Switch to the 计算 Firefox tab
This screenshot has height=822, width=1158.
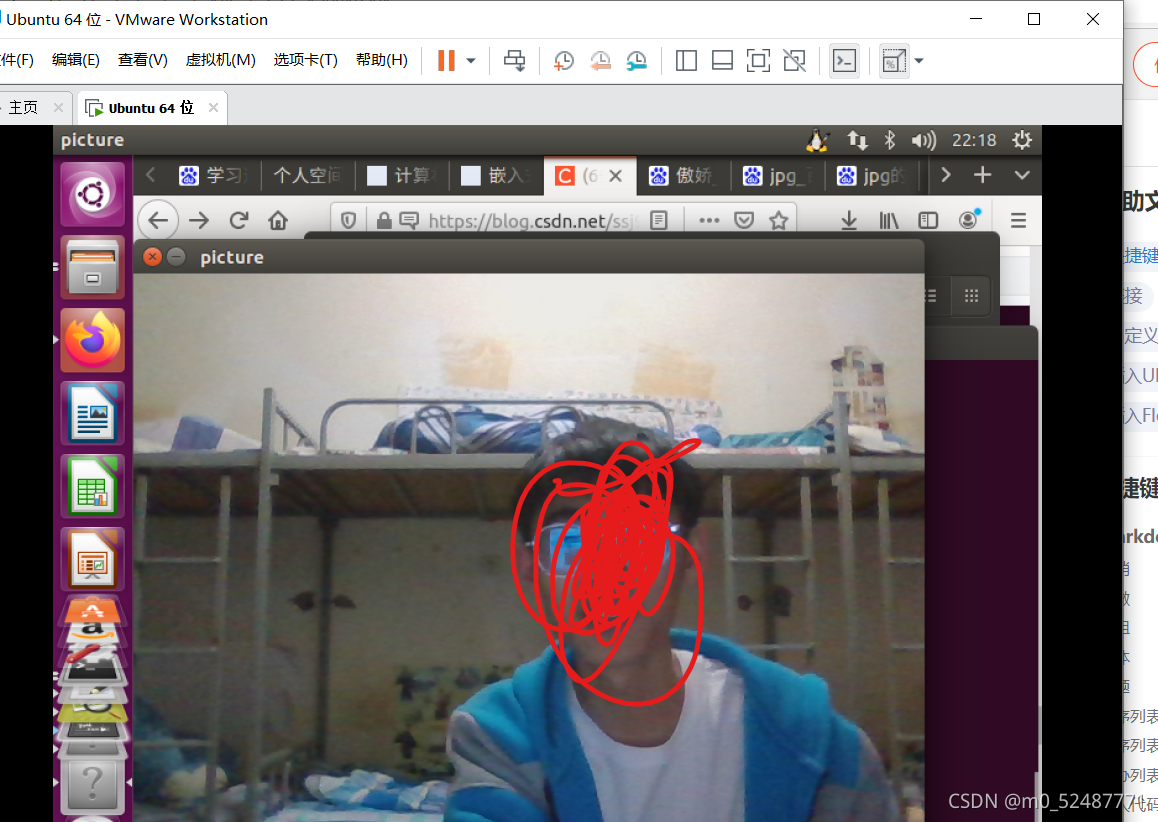click(x=402, y=176)
